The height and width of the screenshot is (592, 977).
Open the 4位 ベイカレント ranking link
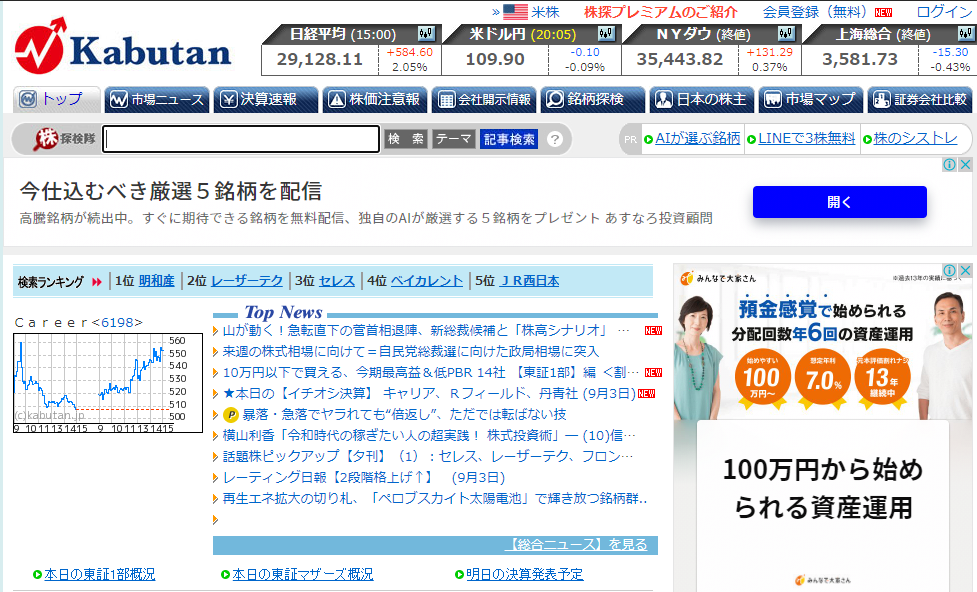[427, 281]
